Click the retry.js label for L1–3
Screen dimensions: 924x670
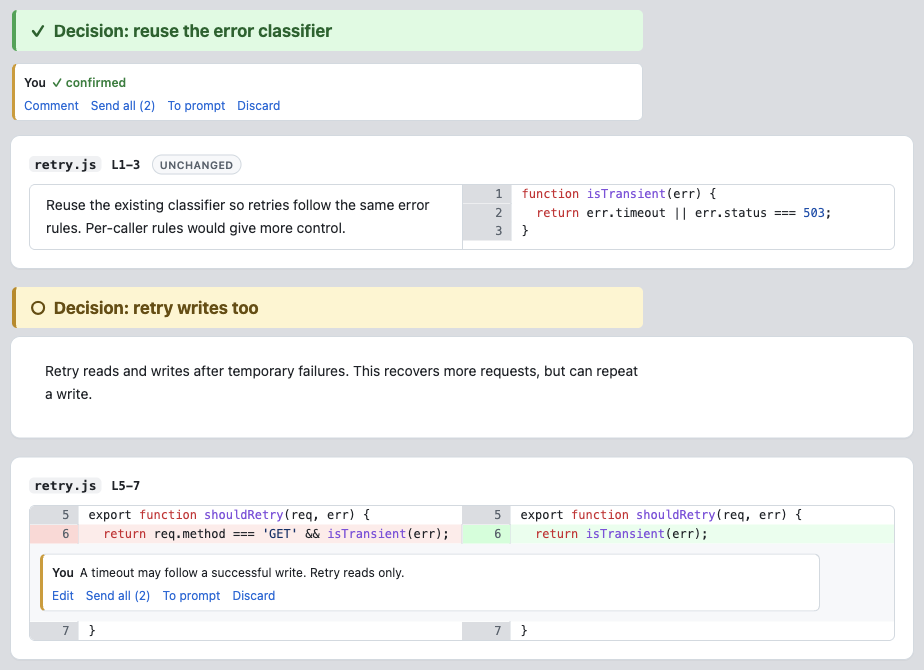pyautogui.click(x=65, y=164)
